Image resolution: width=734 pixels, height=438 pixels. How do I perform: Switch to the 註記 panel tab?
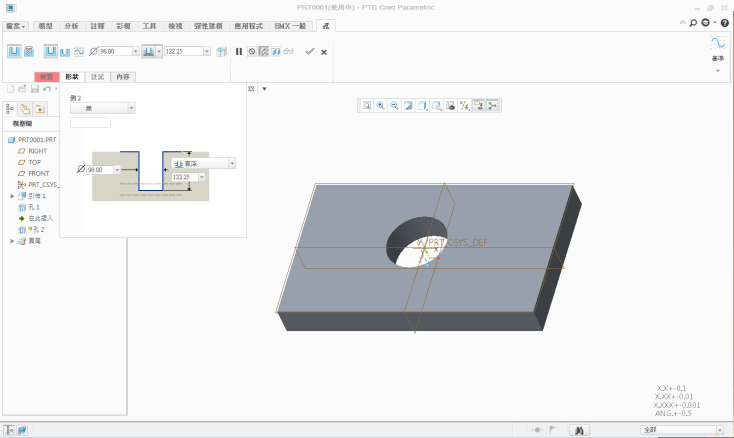[x=97, y=76]
